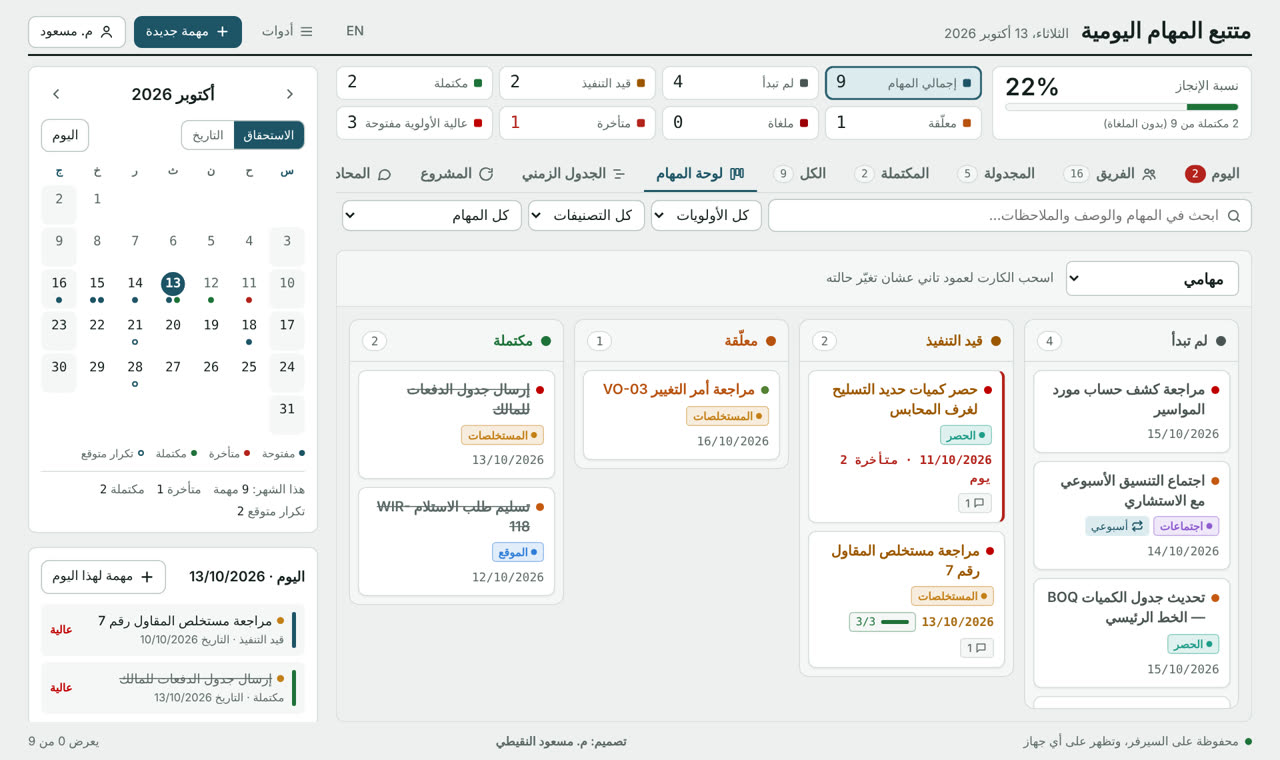Viewport: 1280px width, 760px height.
Task: Expand the كل التصنيفات dropdown
Action: [586, 215]
